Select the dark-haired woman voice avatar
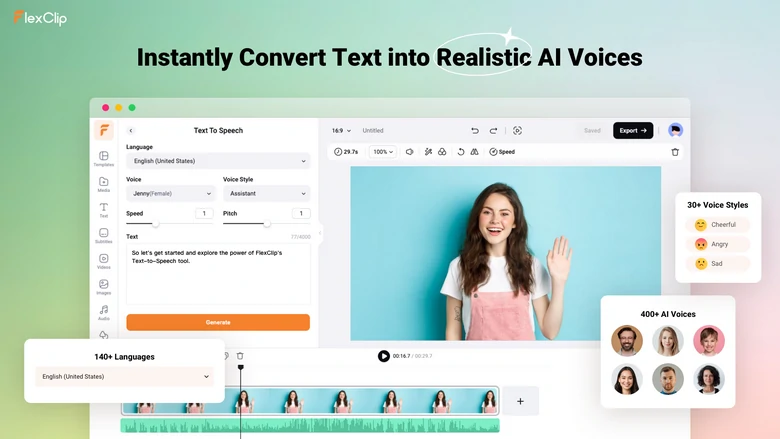Image resolution: width=780 pixels, height=439 pixels. click(x=627, y=379)
